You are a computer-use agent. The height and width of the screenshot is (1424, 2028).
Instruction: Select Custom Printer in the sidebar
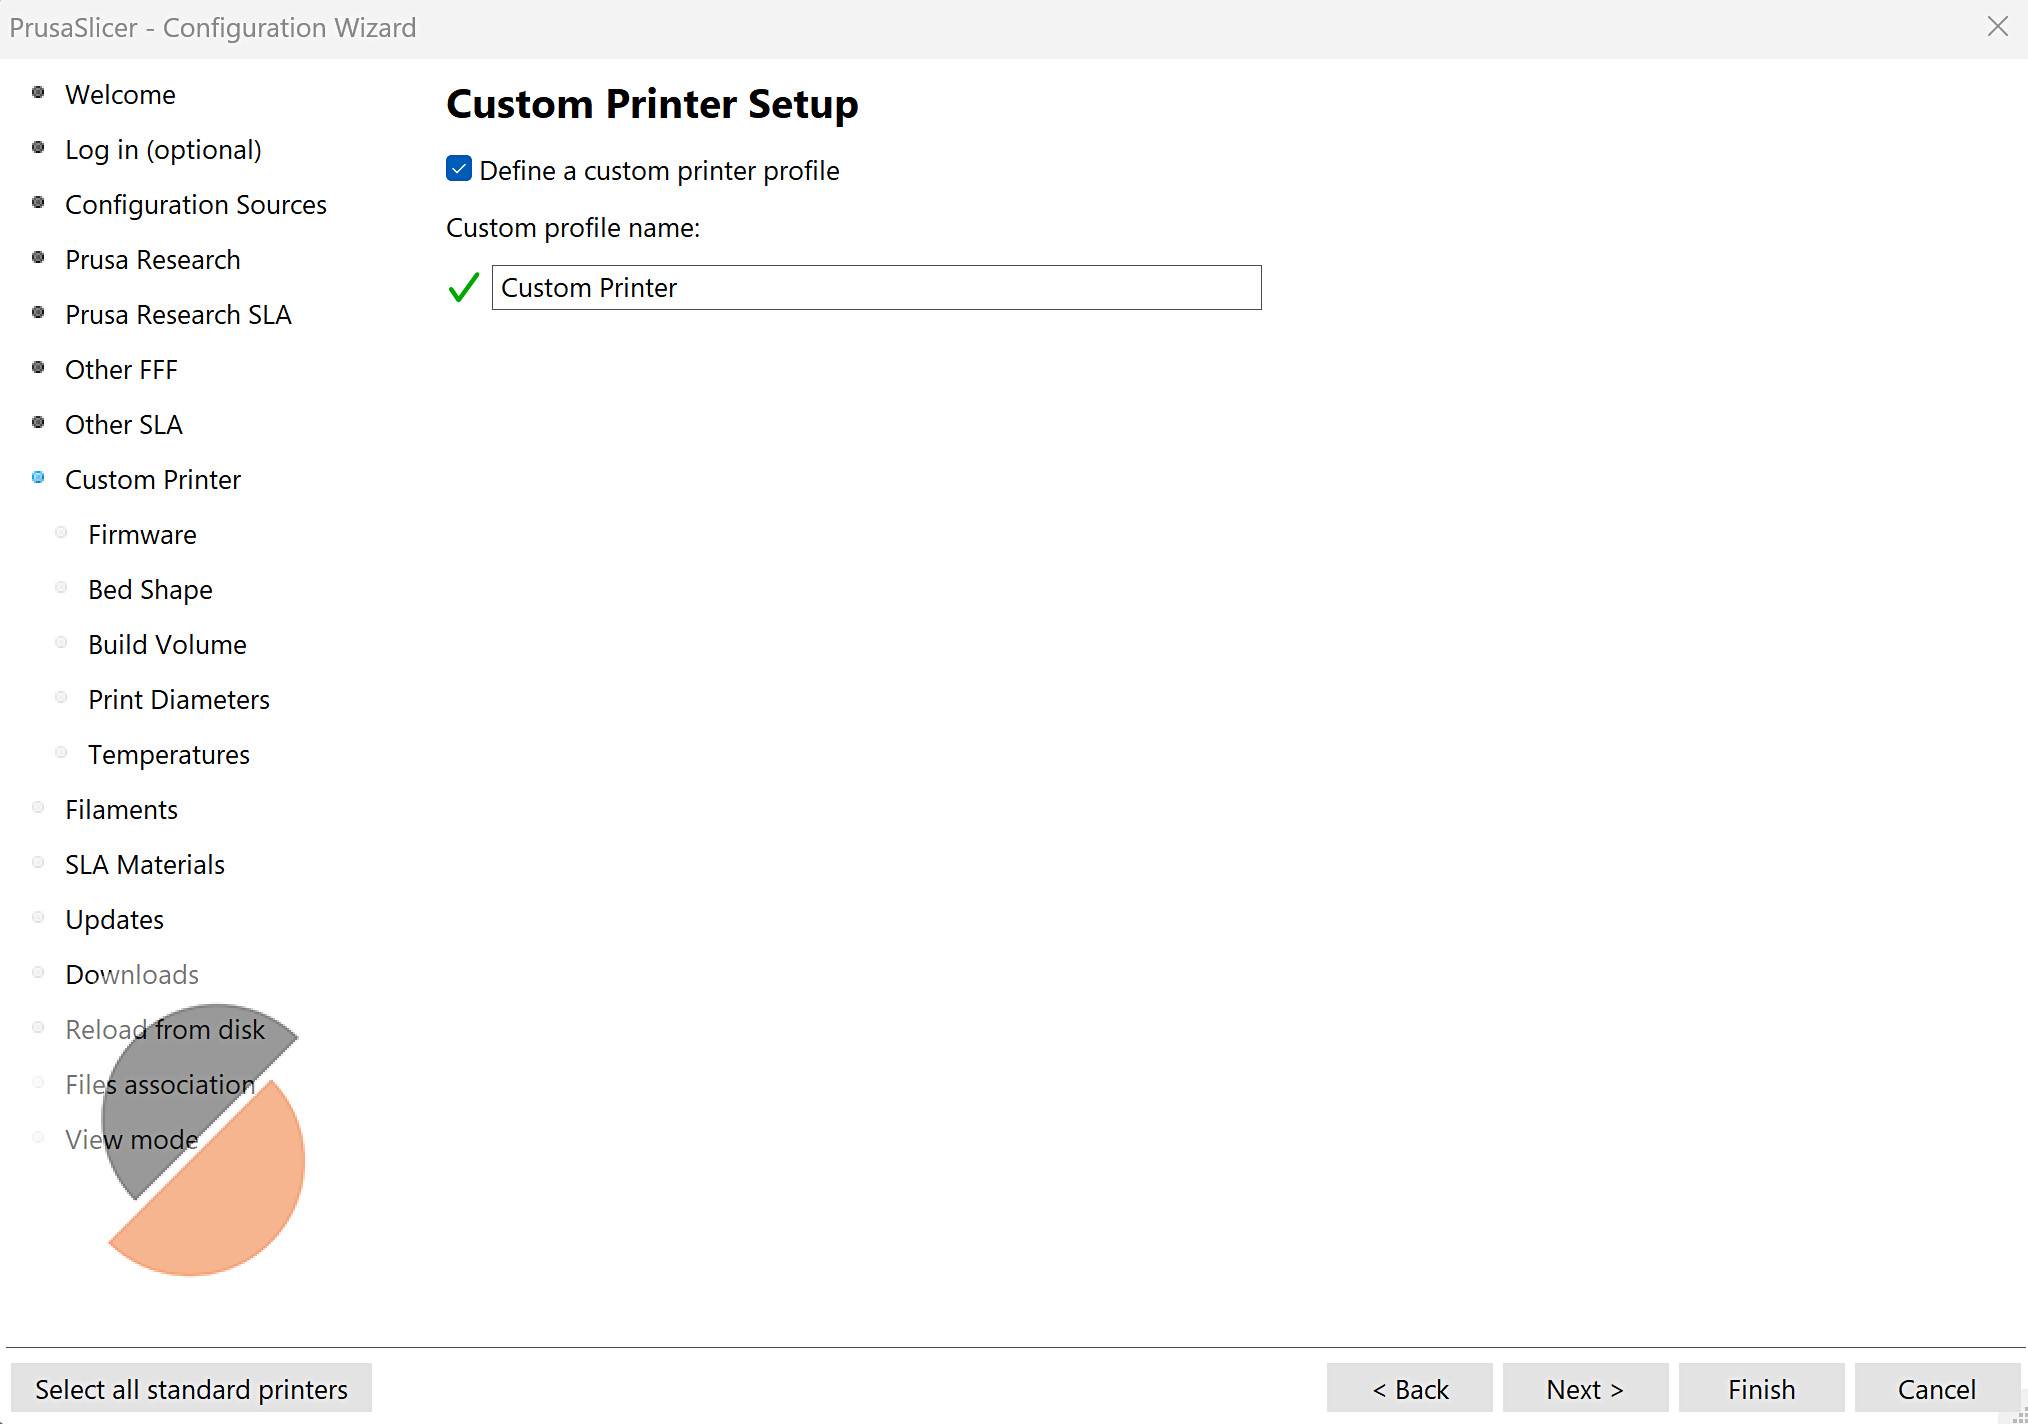pyautogui.click(x=152, y=480)
